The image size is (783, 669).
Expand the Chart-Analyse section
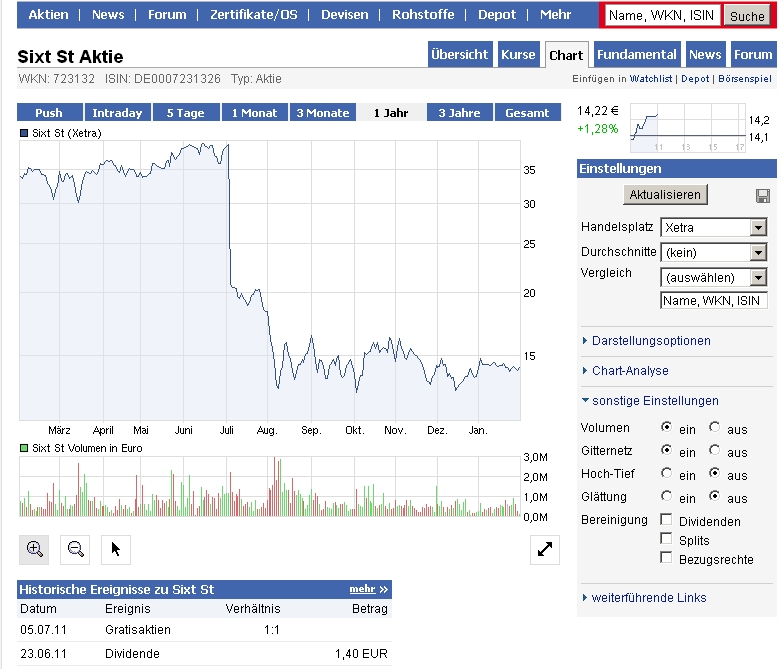(630, 371)
